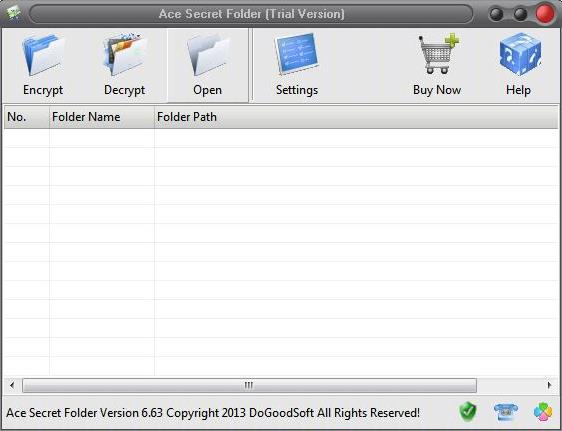
Task: Sort by the Folder Name column header
Action: tap(102, 117)
